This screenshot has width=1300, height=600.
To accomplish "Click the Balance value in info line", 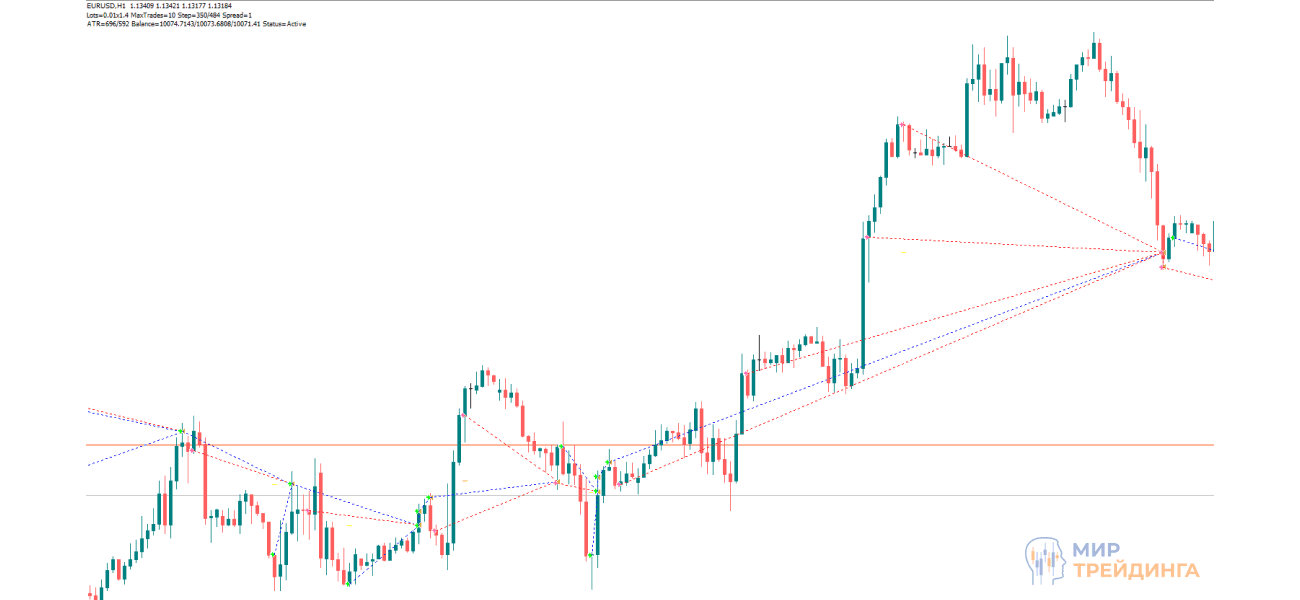I will coord(195,24).
